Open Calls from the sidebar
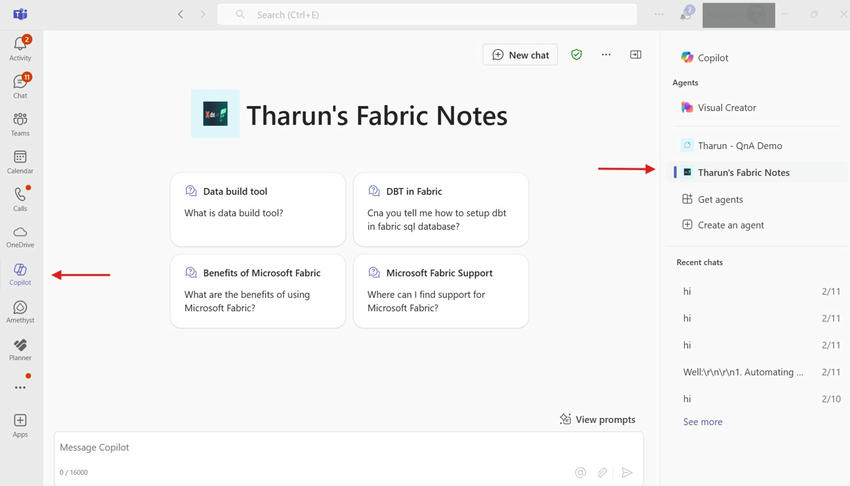 (20, 199)
